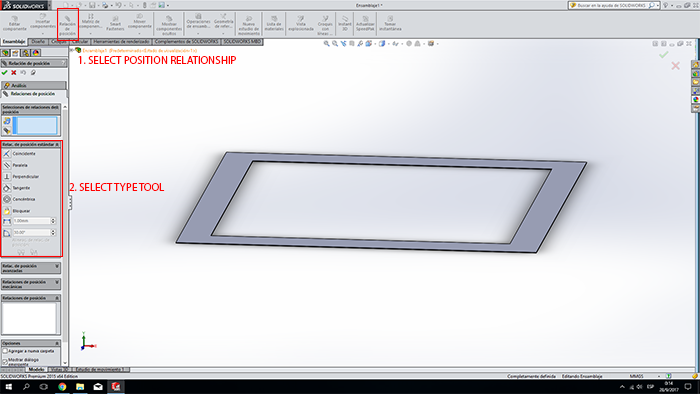Viewport: 700px width, 394px height.
Task: Collapse the Relaciones de posición list section
Action: coord(57,298)
